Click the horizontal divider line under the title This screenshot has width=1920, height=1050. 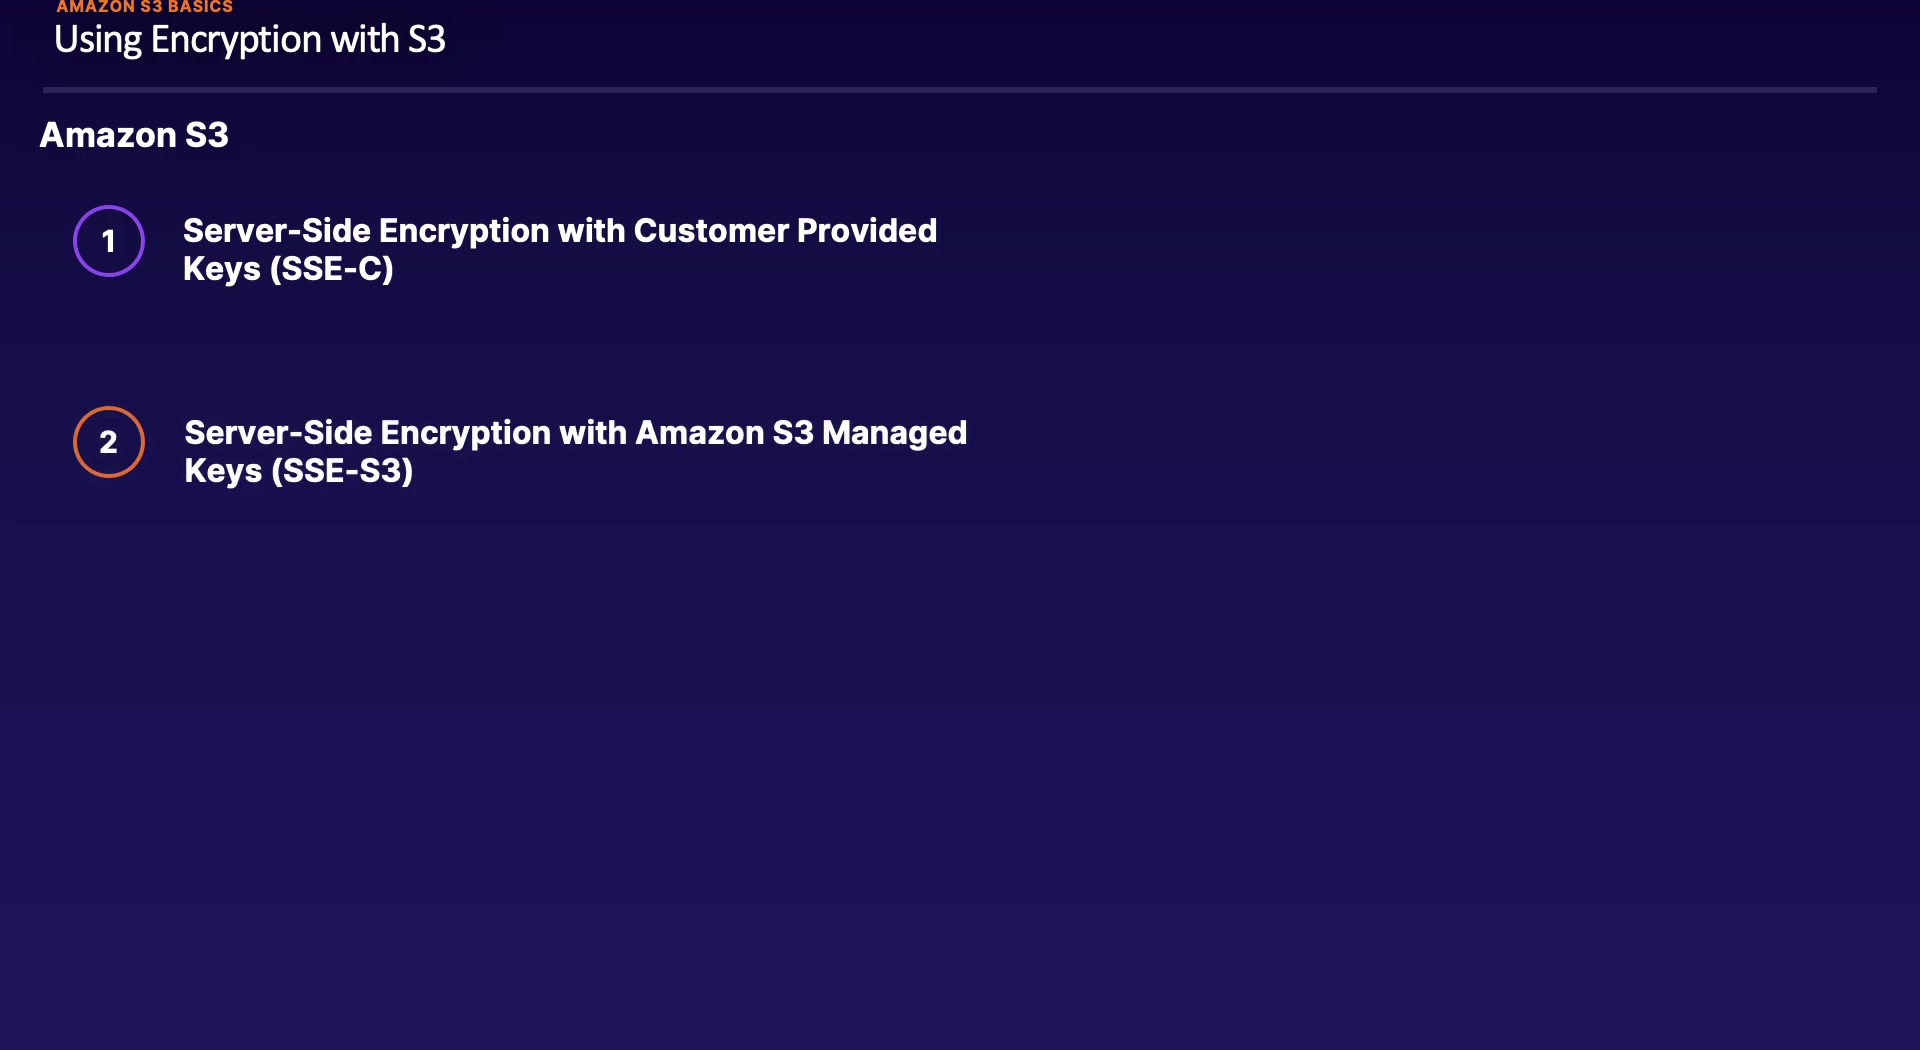pyautogui.click(x=959, y=90)
